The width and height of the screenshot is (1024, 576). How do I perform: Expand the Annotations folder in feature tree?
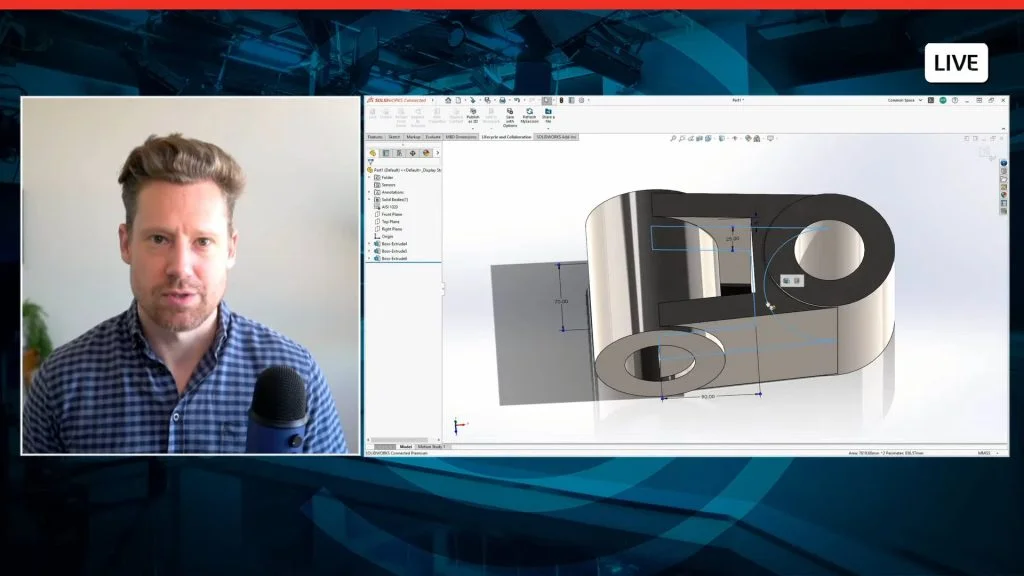point(369,192)
